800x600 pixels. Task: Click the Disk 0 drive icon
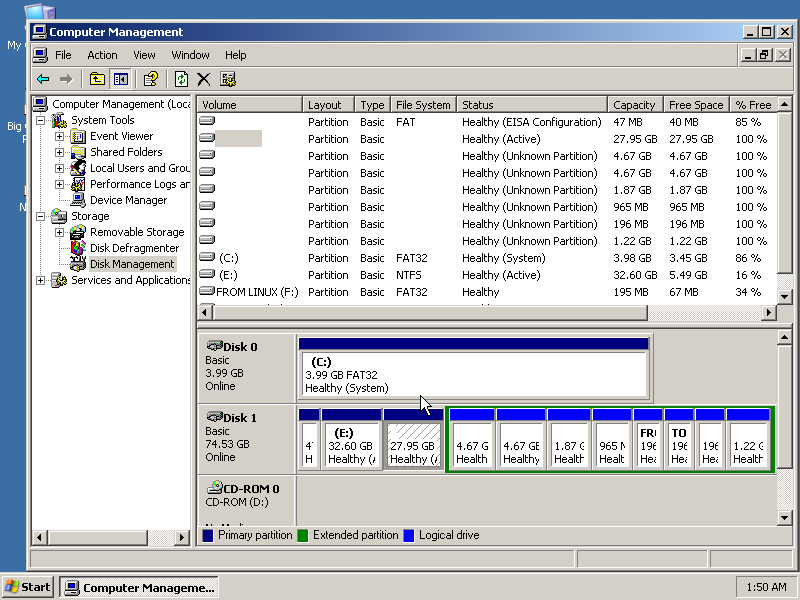pos(215,346)
